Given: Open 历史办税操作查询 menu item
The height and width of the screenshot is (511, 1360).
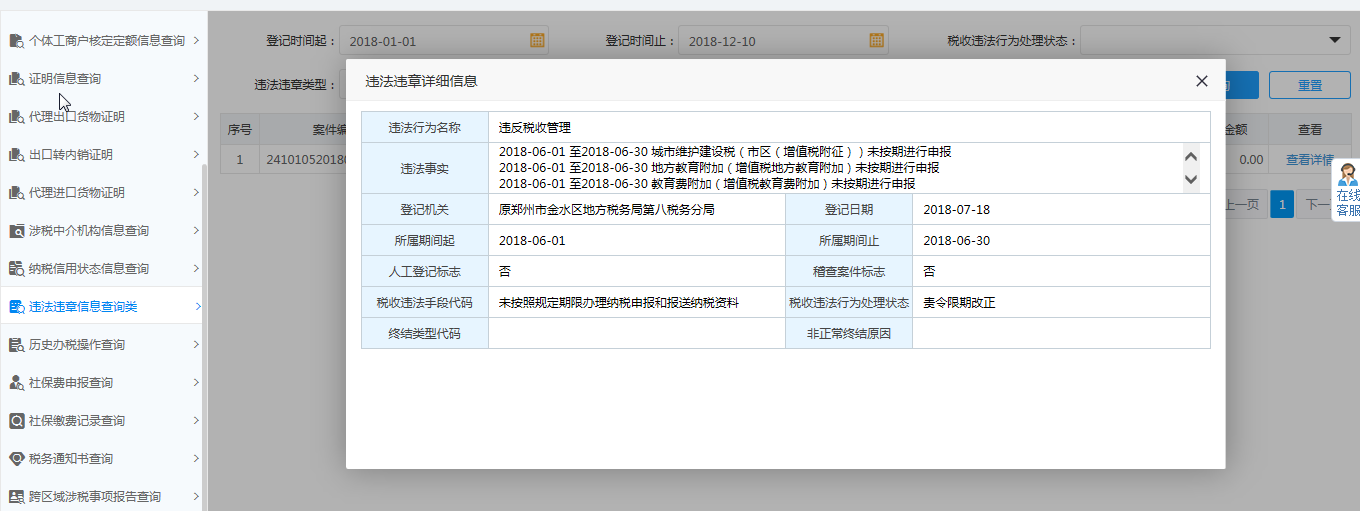Looking at the screenshot, I should click(77, 345).
